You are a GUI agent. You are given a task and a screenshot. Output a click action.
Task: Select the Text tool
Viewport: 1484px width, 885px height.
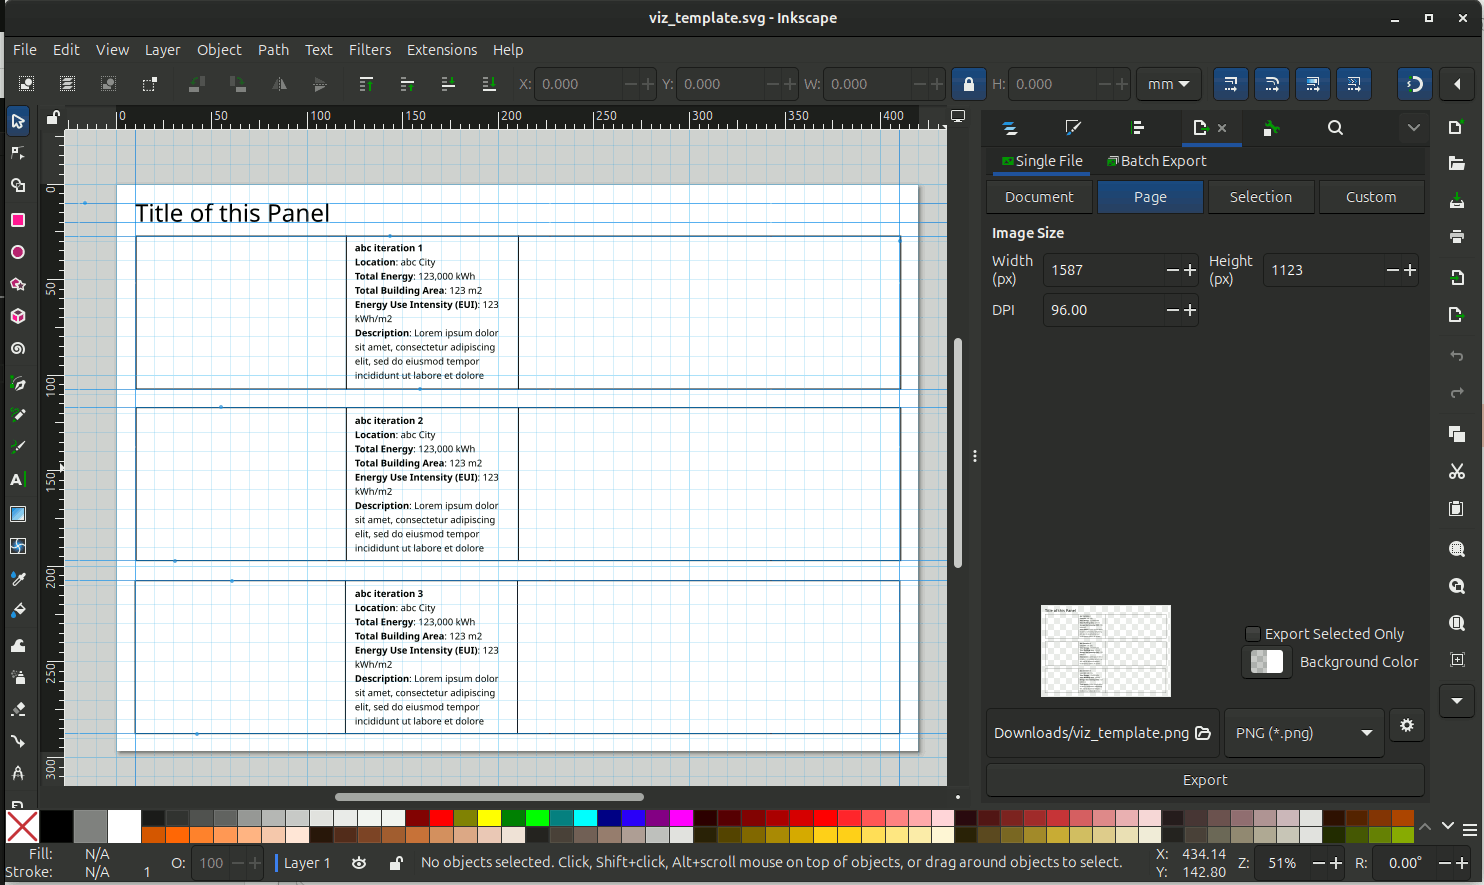pyautogui.click(x=17, y=480)
